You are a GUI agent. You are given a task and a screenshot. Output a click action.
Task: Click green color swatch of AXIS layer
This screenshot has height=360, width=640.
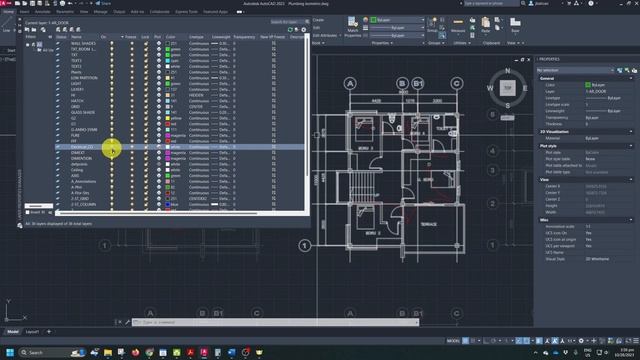(167, 176)
